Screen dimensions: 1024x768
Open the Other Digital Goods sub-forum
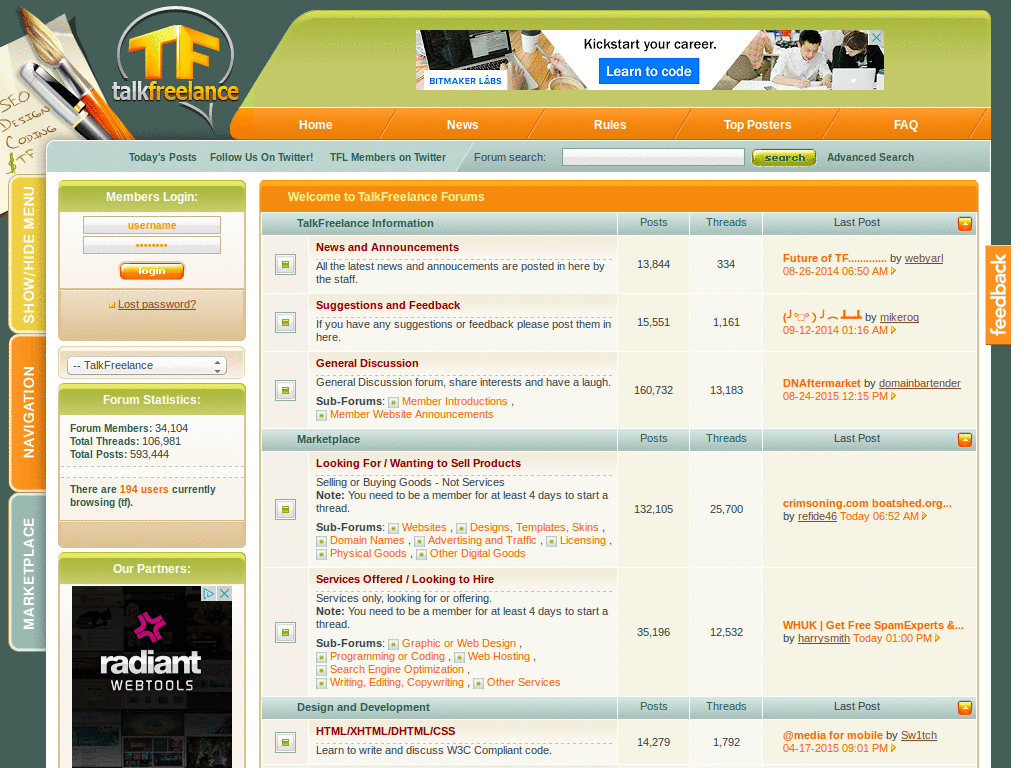point(477,553)
